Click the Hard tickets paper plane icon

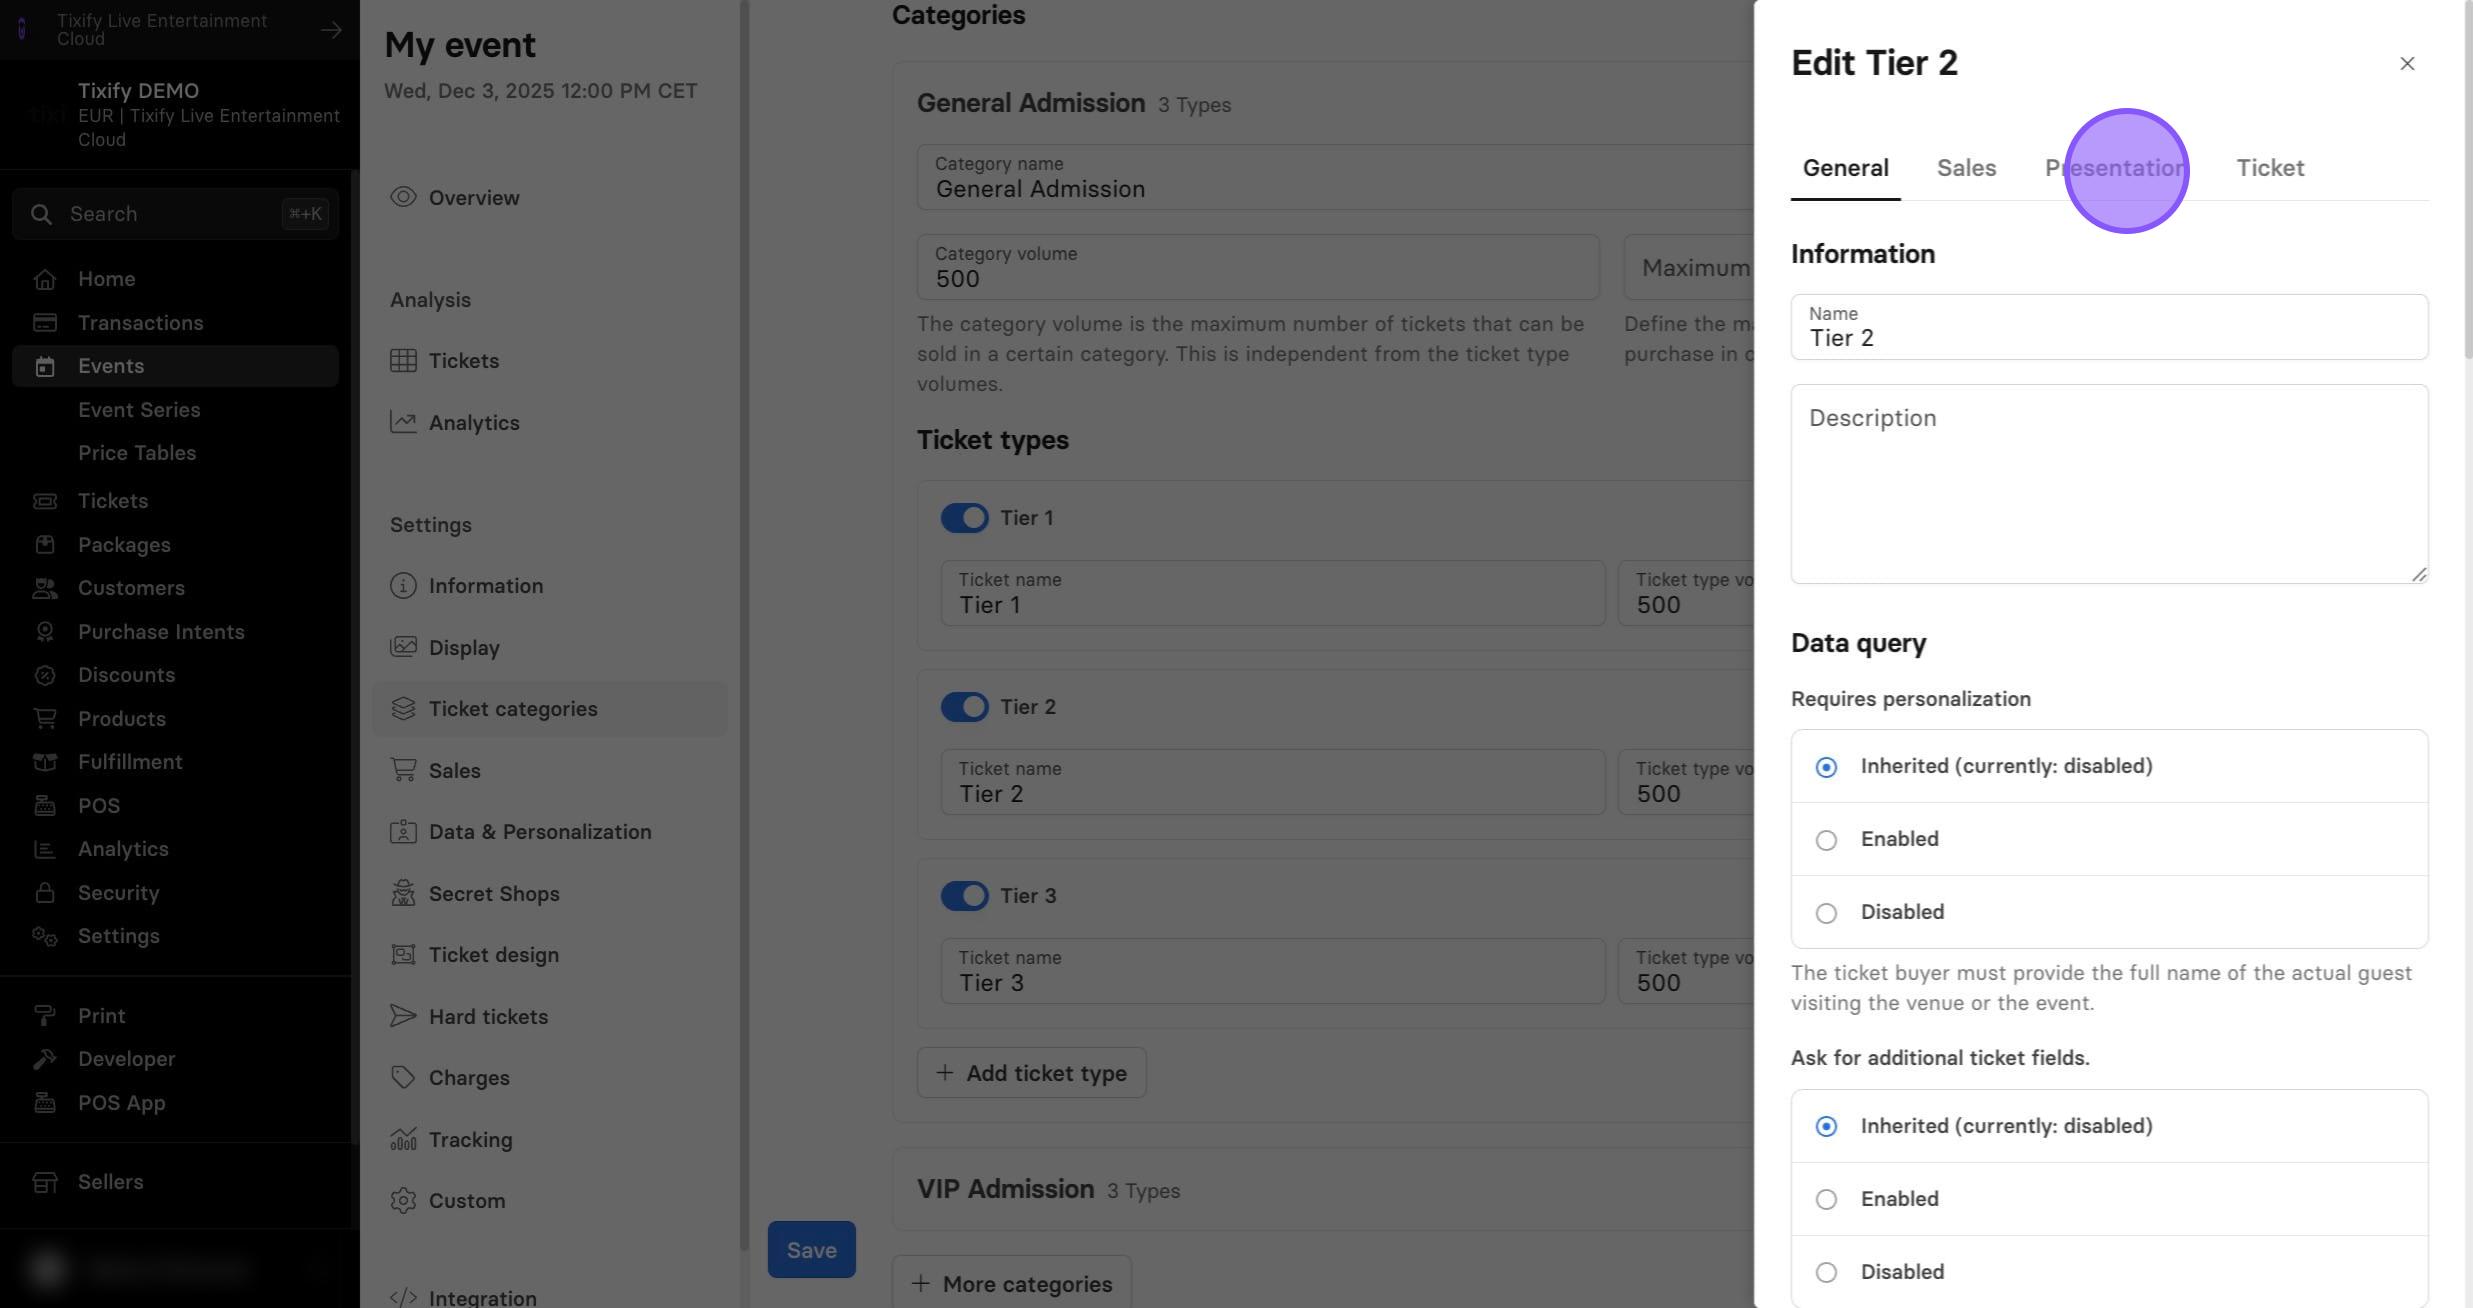coord(403,1017)
